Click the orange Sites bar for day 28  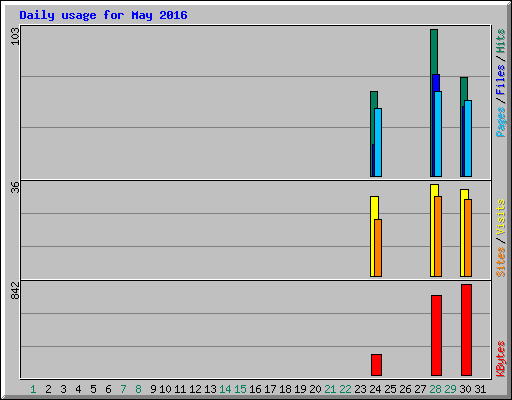[x=438, y=236]
